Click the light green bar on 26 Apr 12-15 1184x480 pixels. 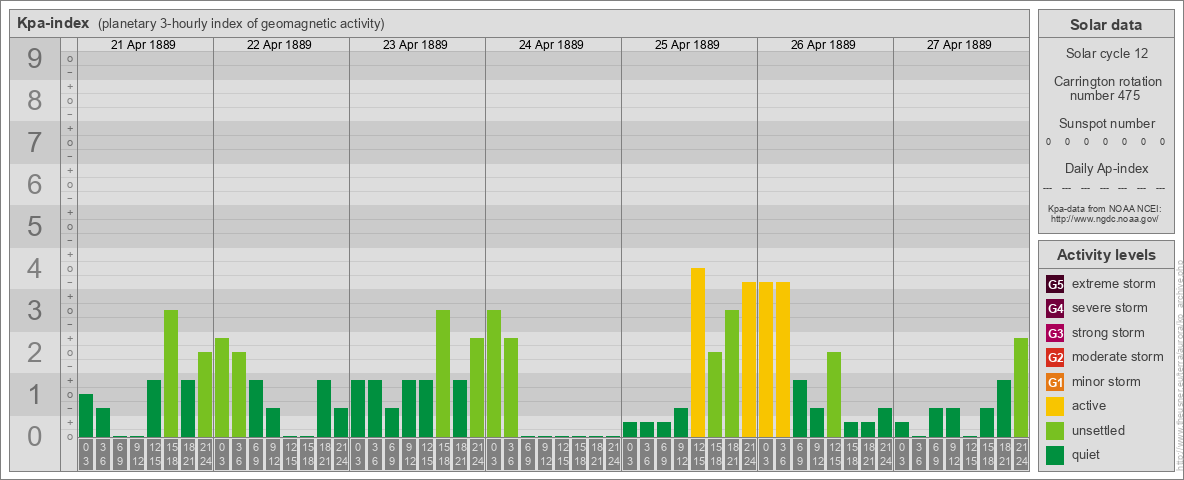tap(834, 395)
